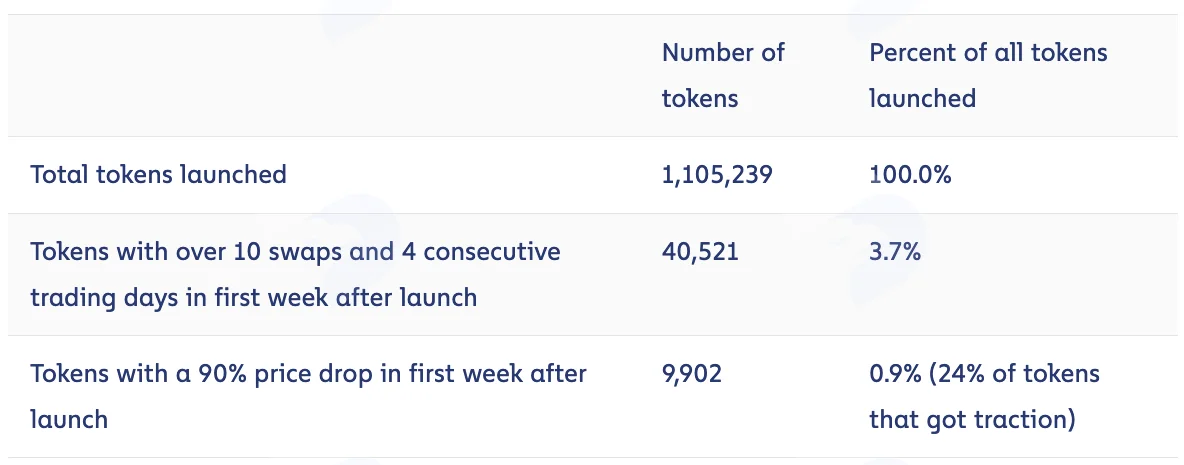Click the words 'Number of' in the header
Viewport: 1184px width, 465px height.
[723, 53]
